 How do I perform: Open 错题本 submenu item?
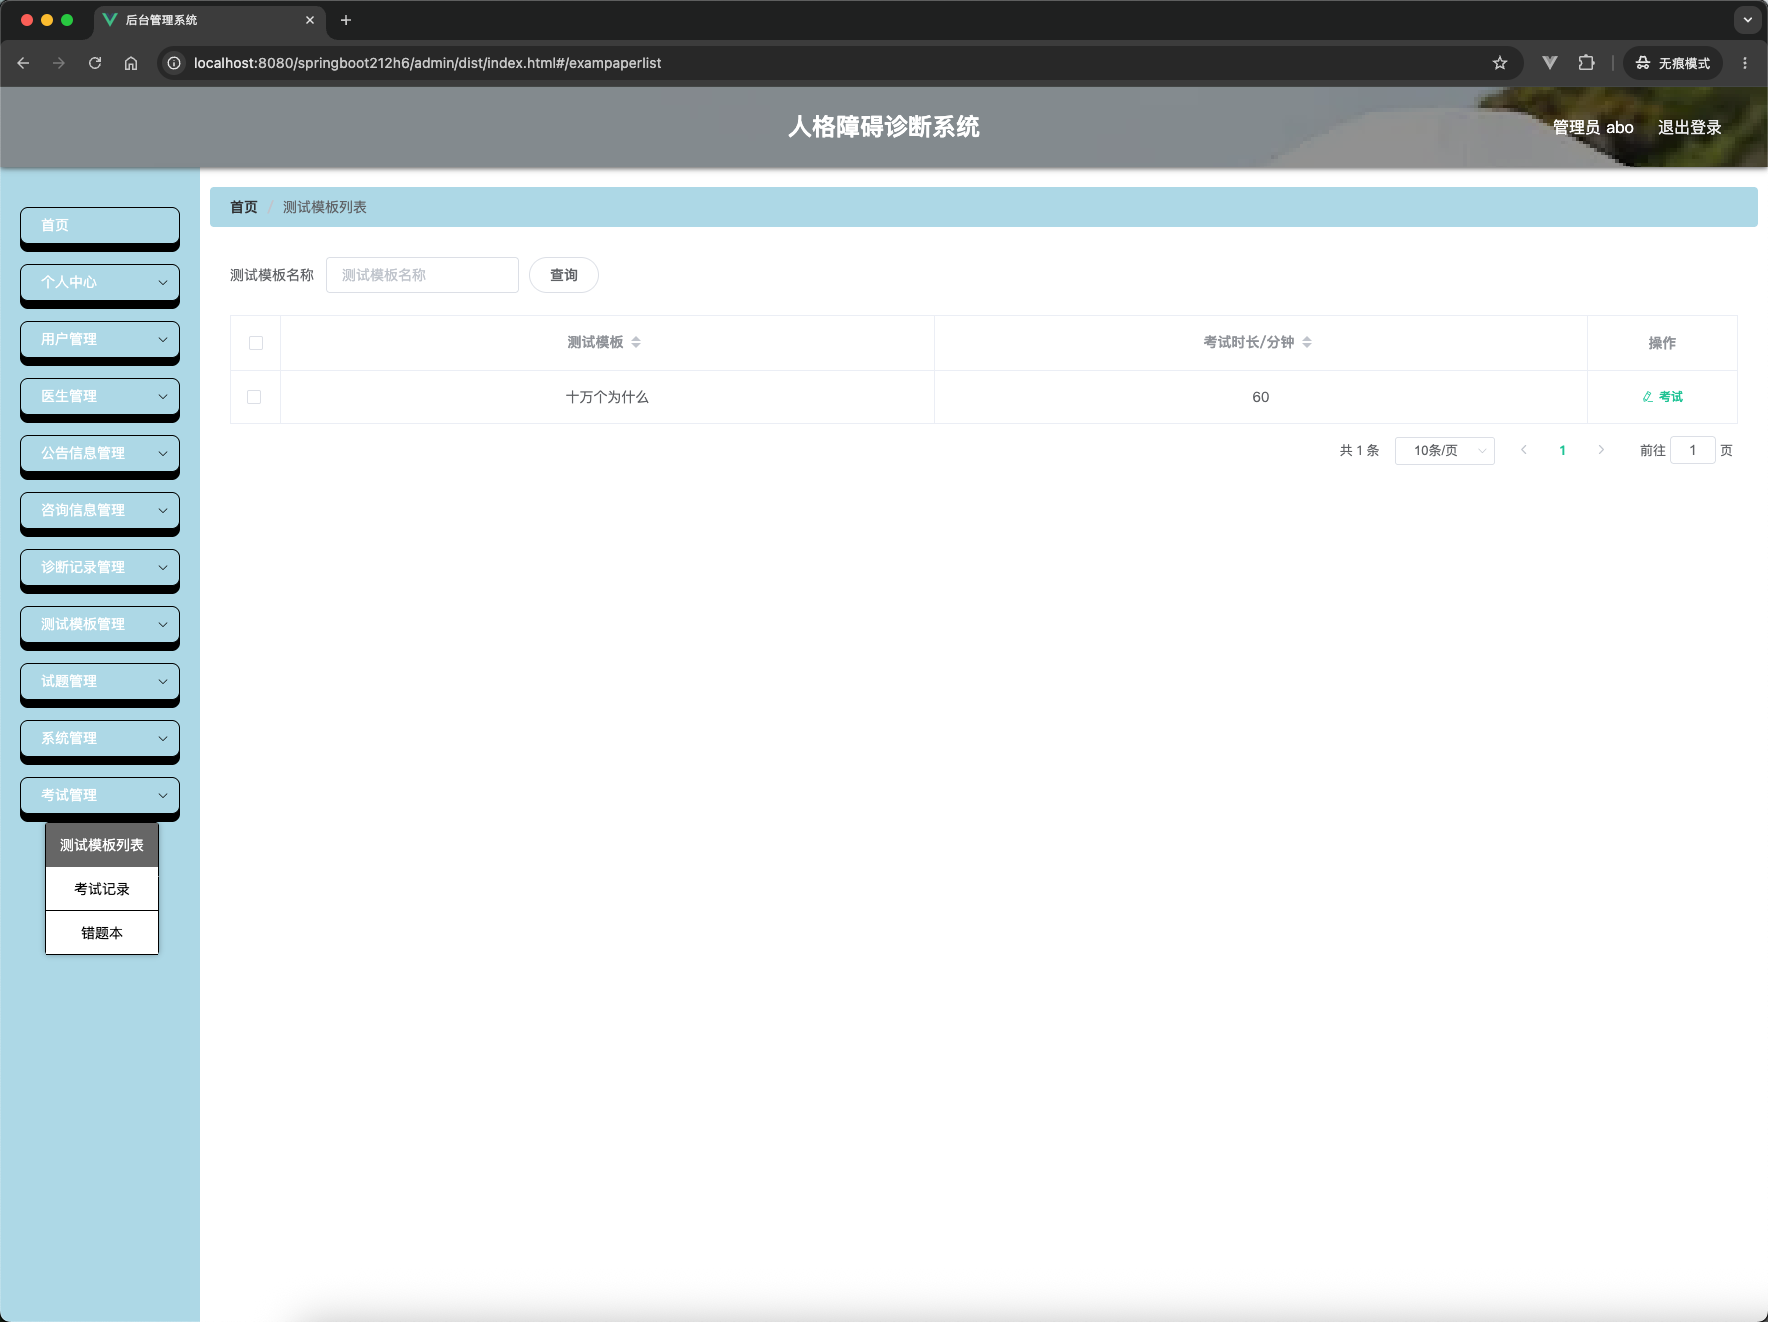point(102,933)
